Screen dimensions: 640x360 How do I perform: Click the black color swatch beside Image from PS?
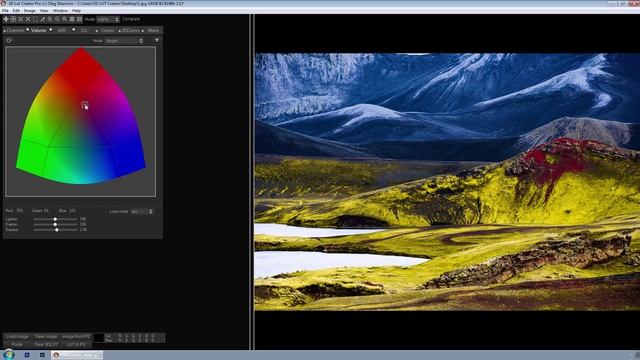pos(98,338)
